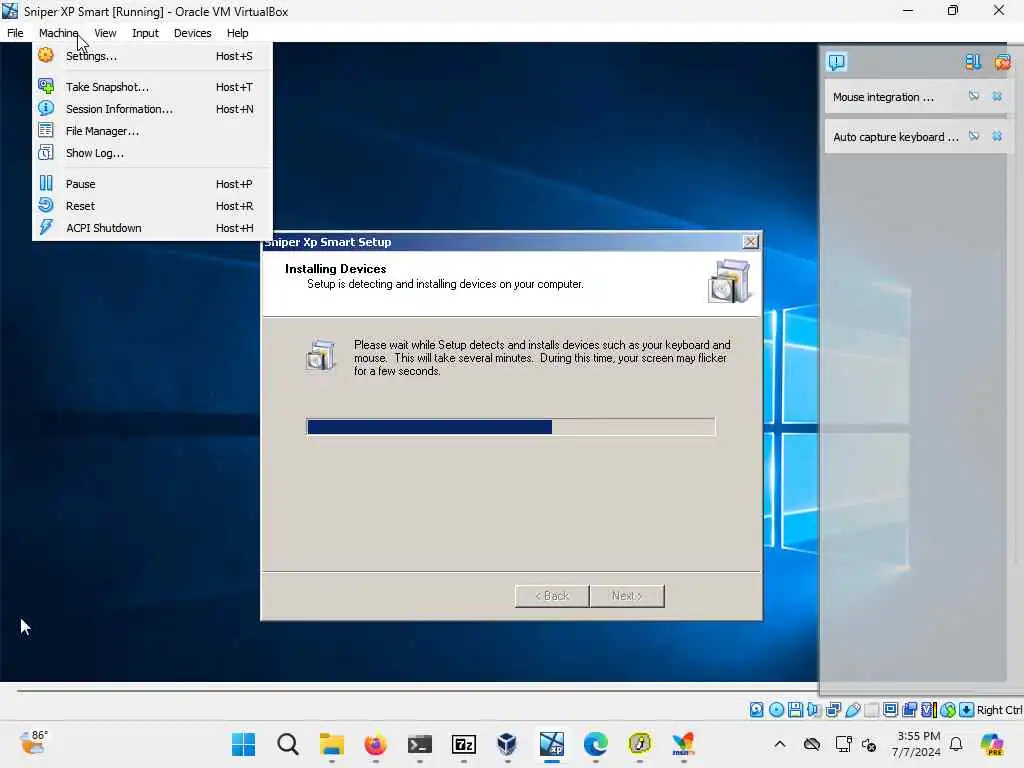Open Session Information... from the Machine menu
Viewport: 1024px width, 768px height.
[152, 109]
